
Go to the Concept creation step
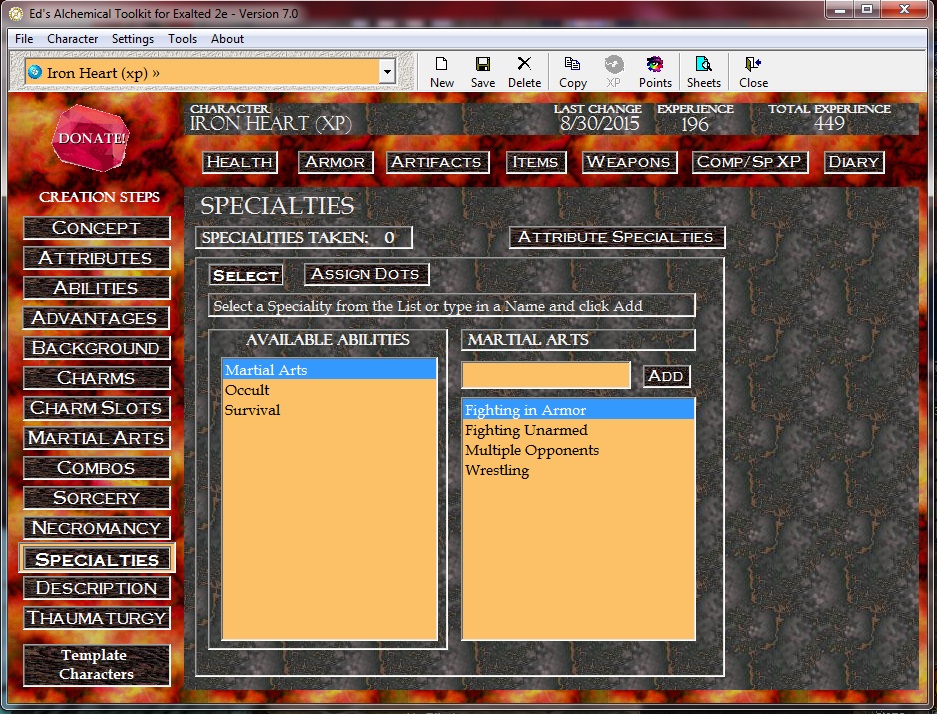click(96, 228)
